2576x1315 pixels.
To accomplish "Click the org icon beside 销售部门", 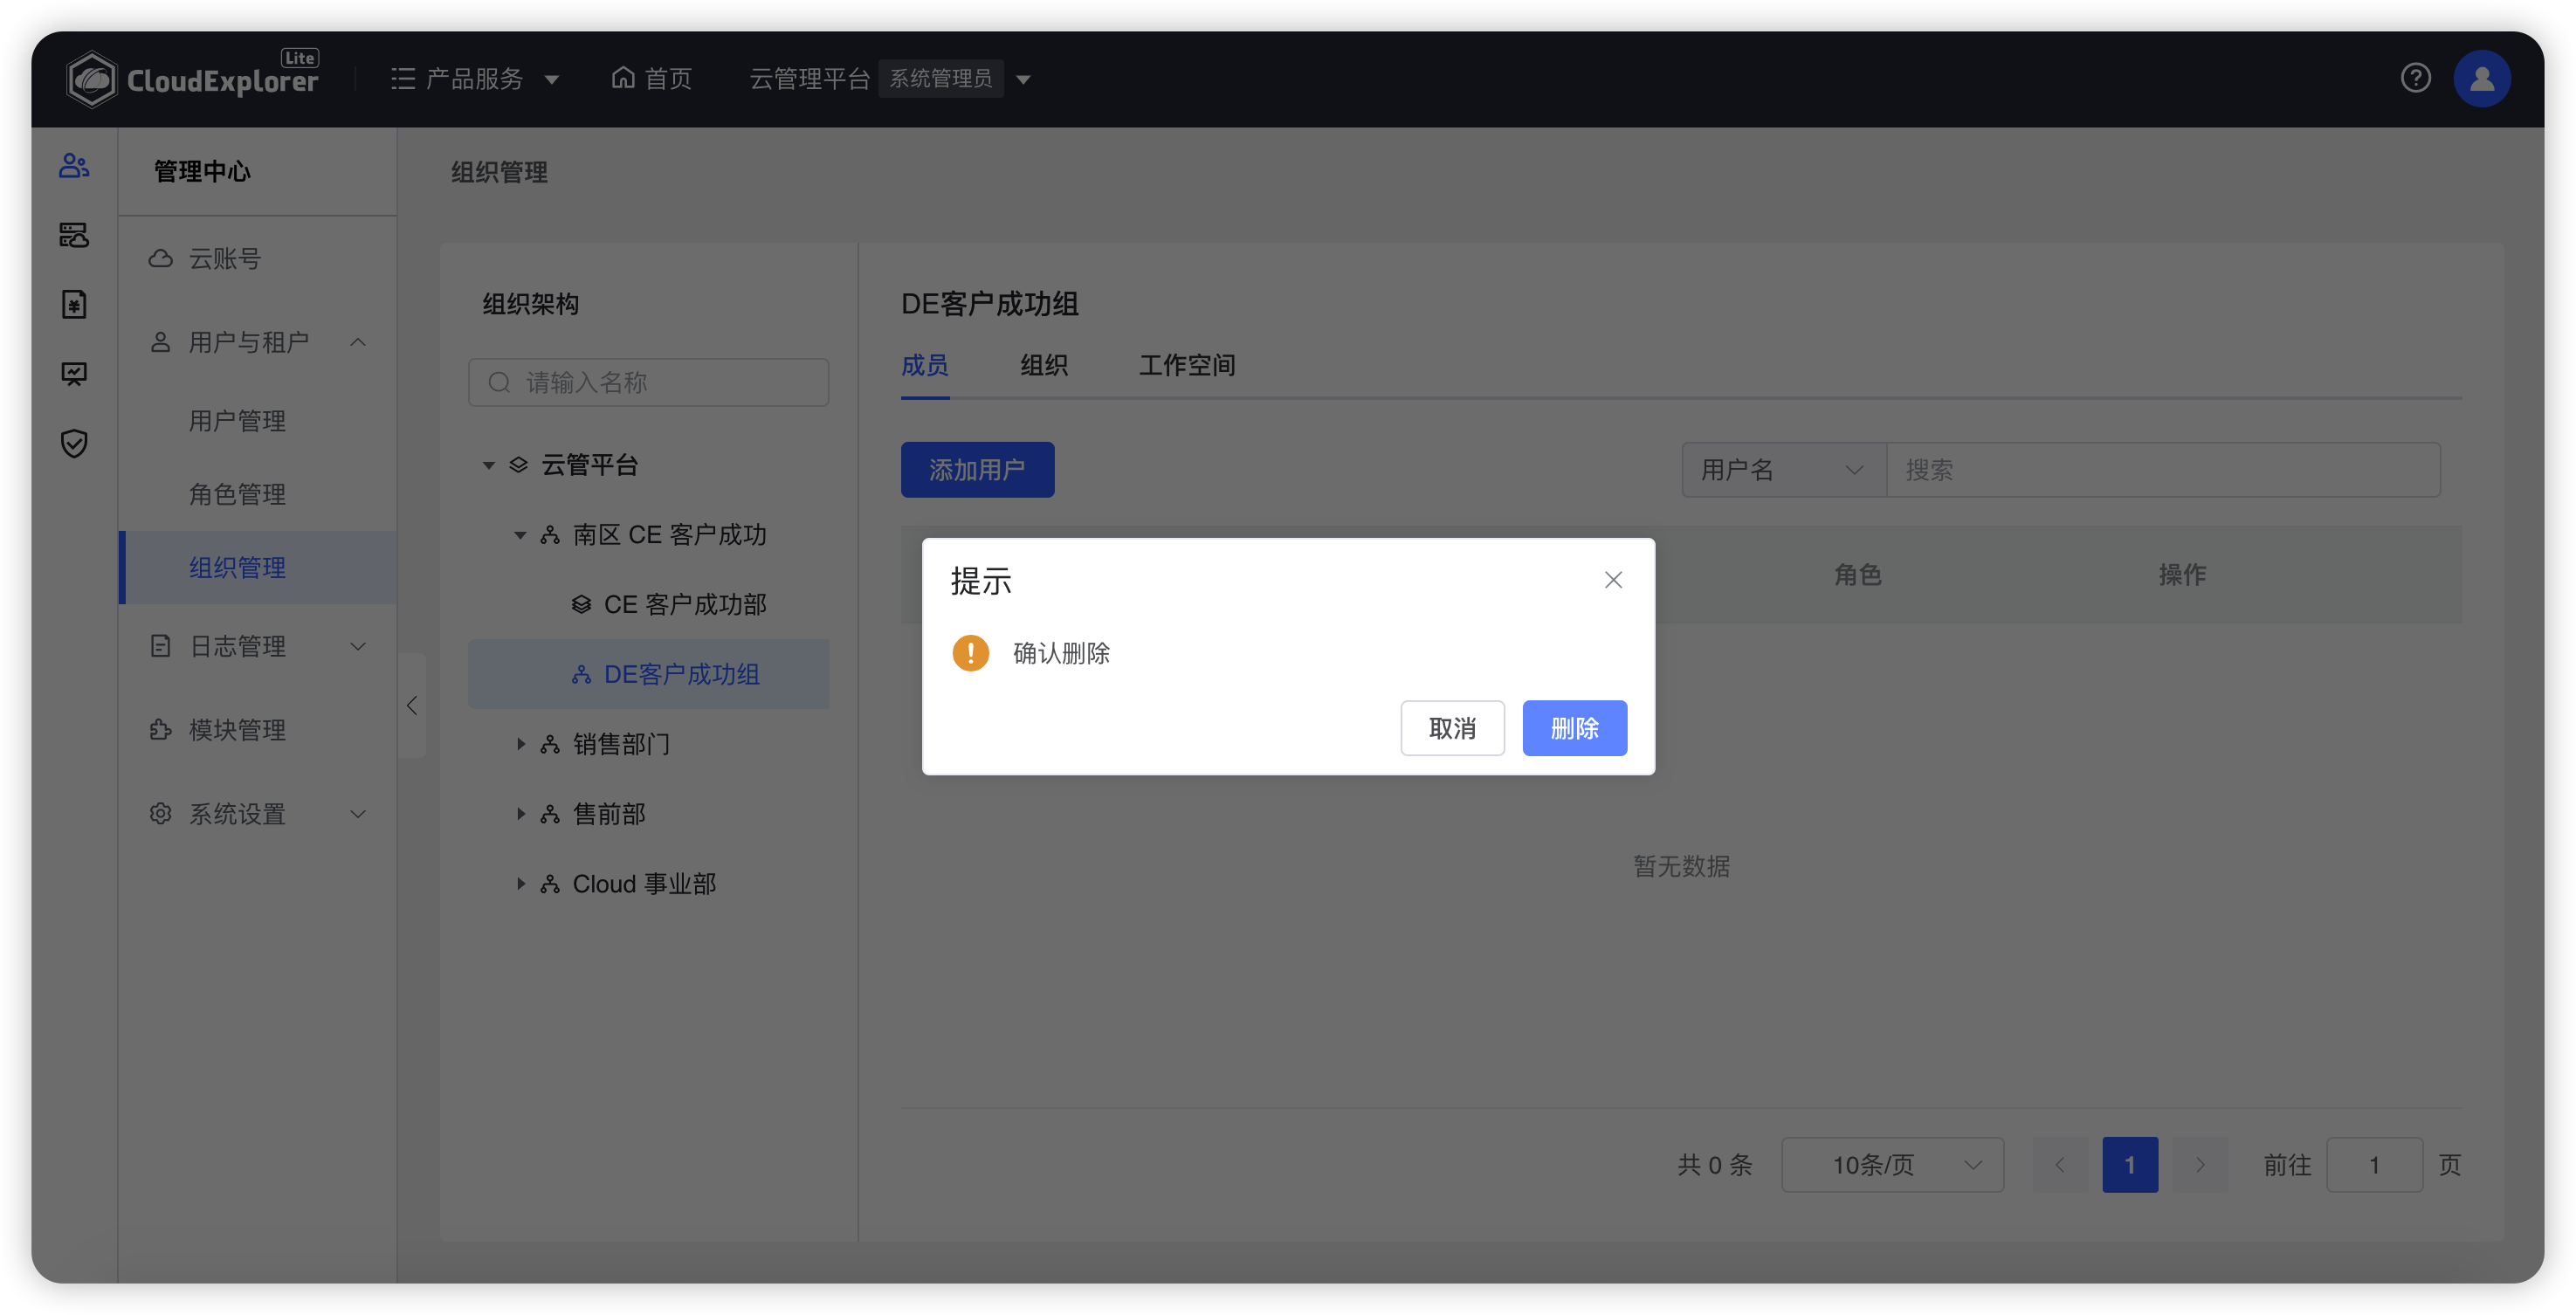I will coord(549,743).
